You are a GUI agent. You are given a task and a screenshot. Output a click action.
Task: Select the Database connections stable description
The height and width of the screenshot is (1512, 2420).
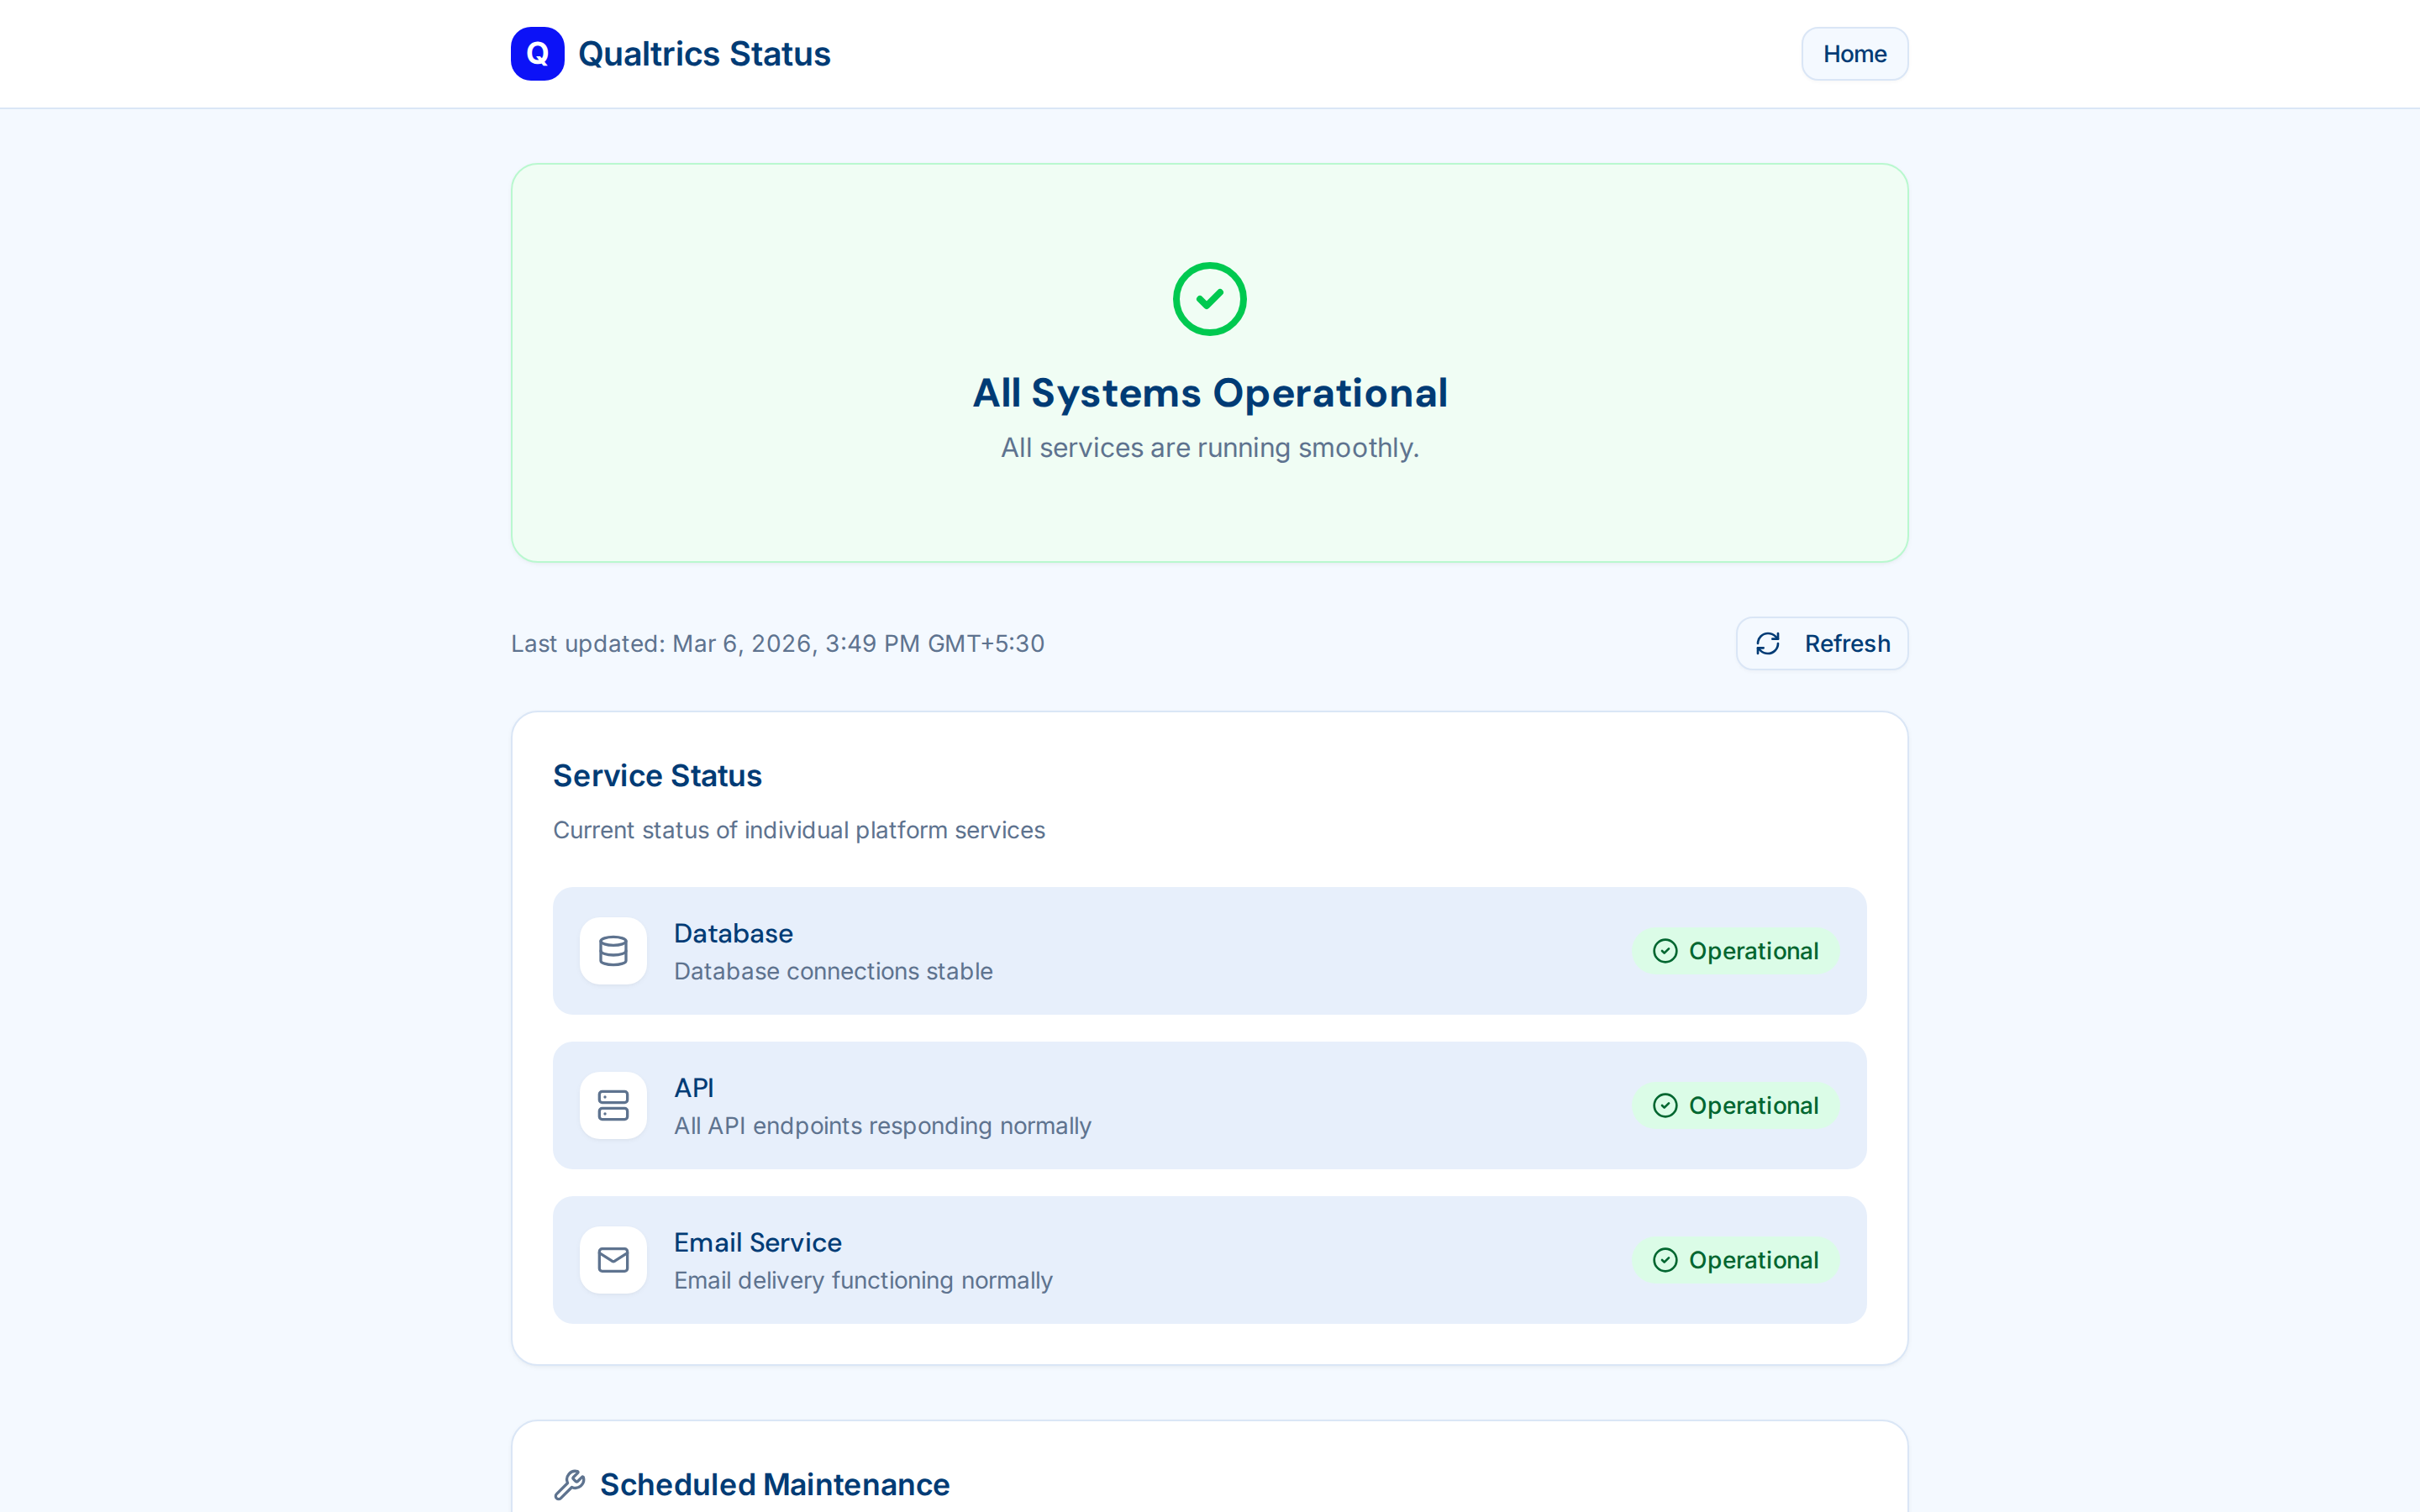833,970
